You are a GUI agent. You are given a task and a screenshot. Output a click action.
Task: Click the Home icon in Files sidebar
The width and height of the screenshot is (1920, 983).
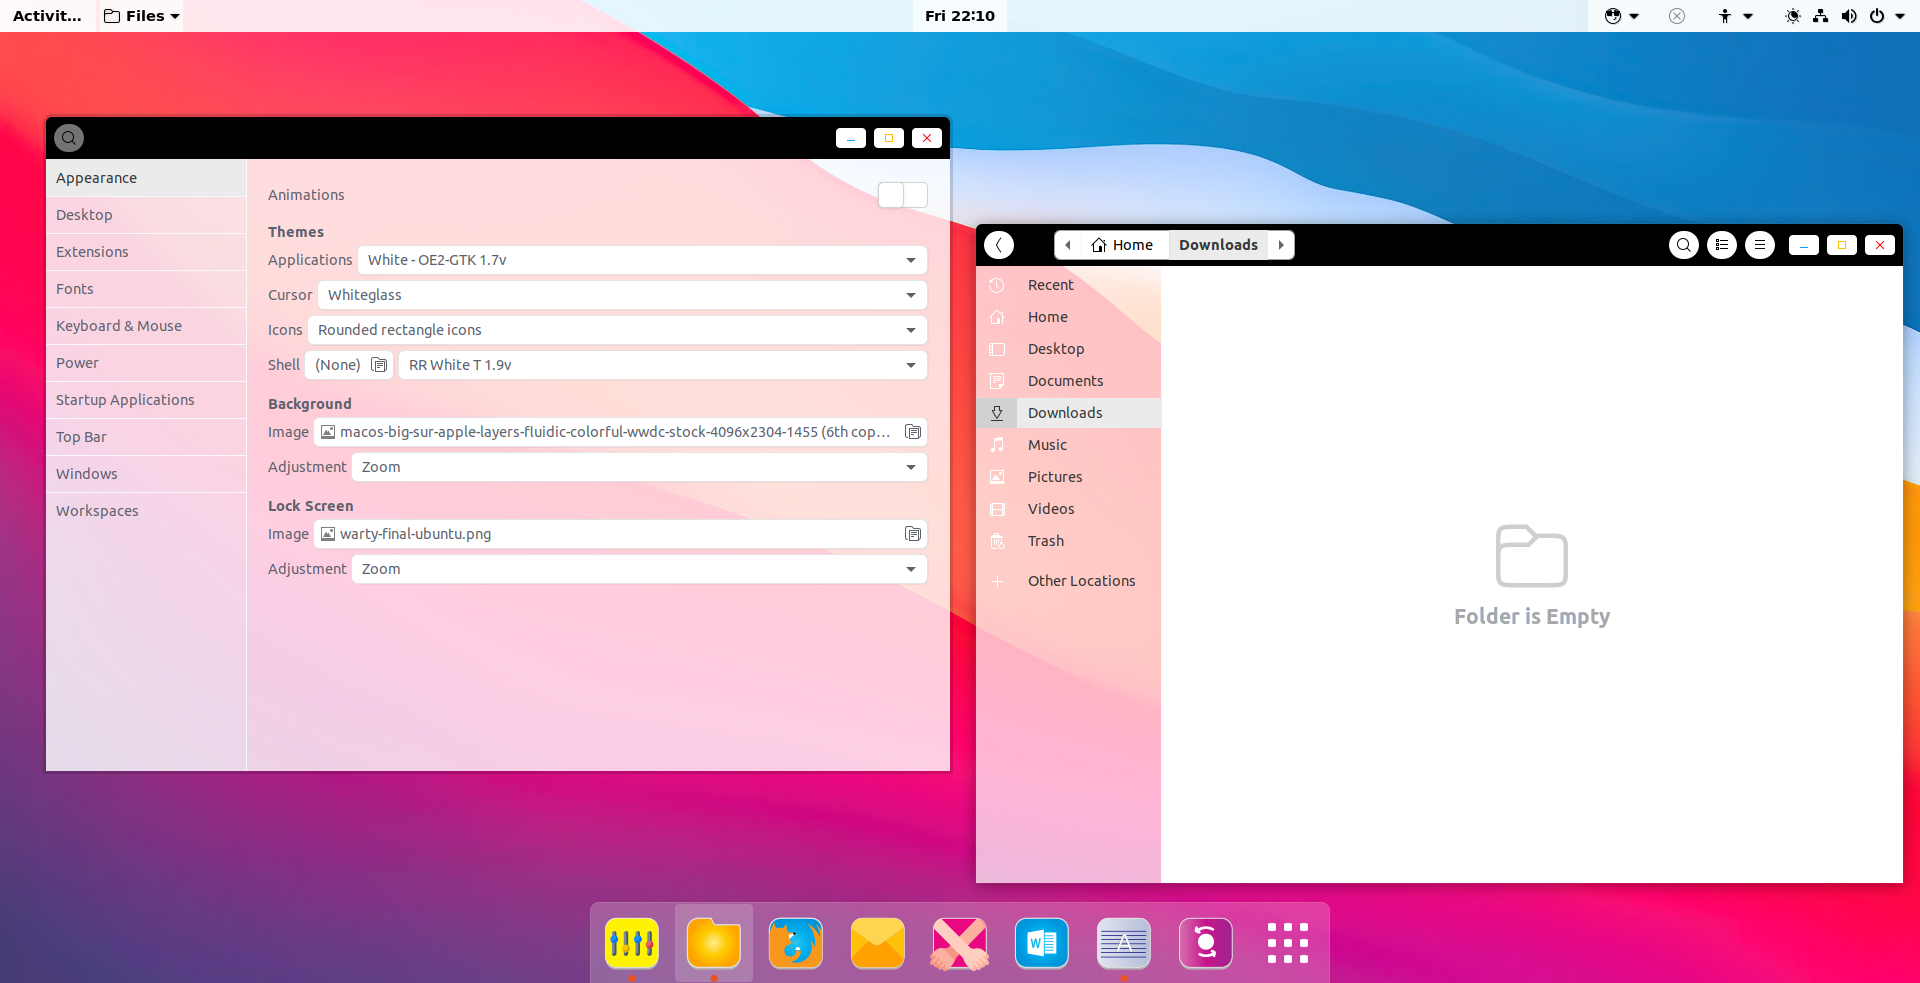tap(997, 317)
